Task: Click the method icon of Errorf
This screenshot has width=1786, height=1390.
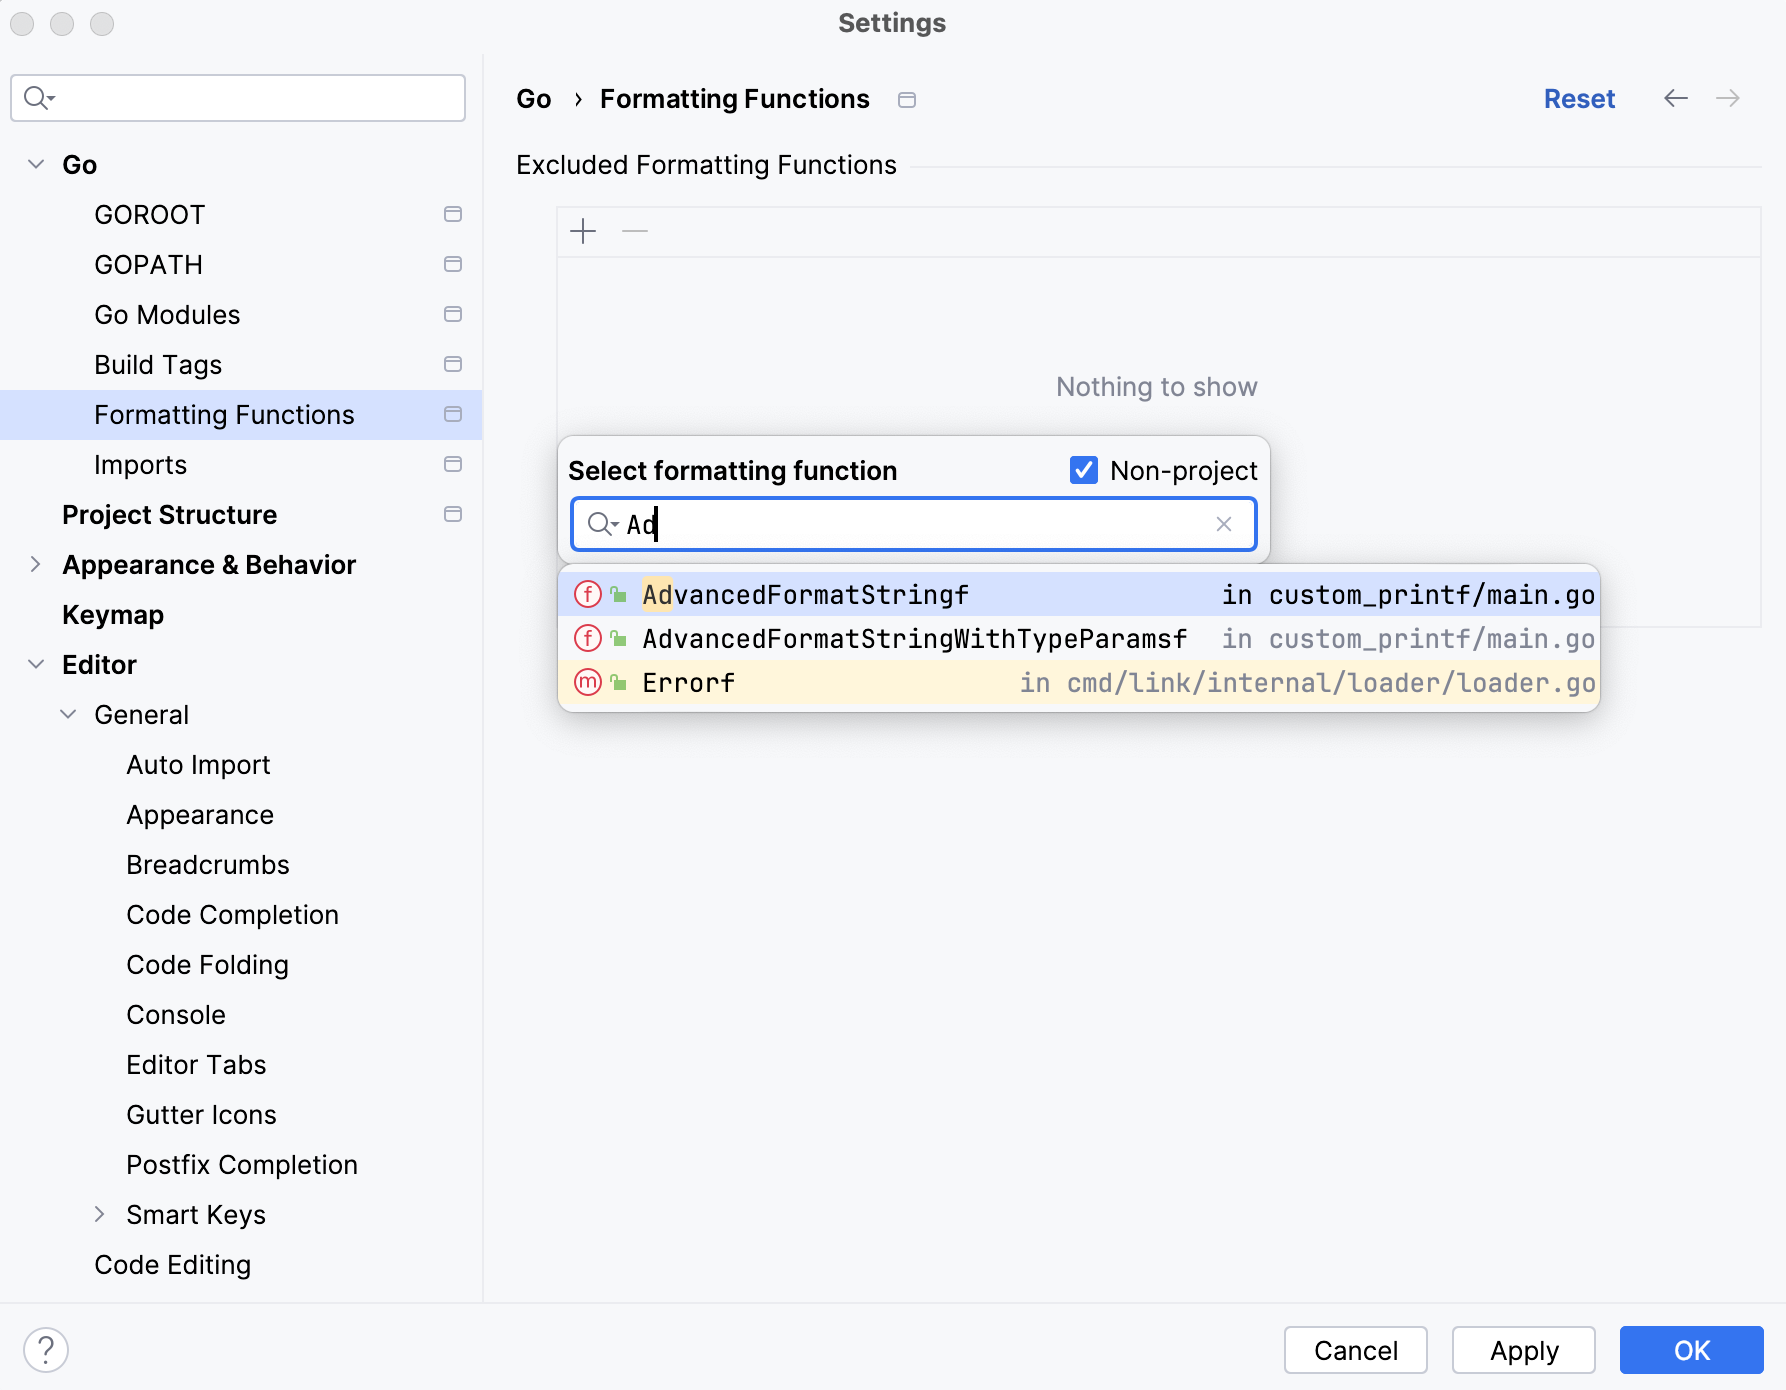Action: pyautogui.click(x=588, y=682)
